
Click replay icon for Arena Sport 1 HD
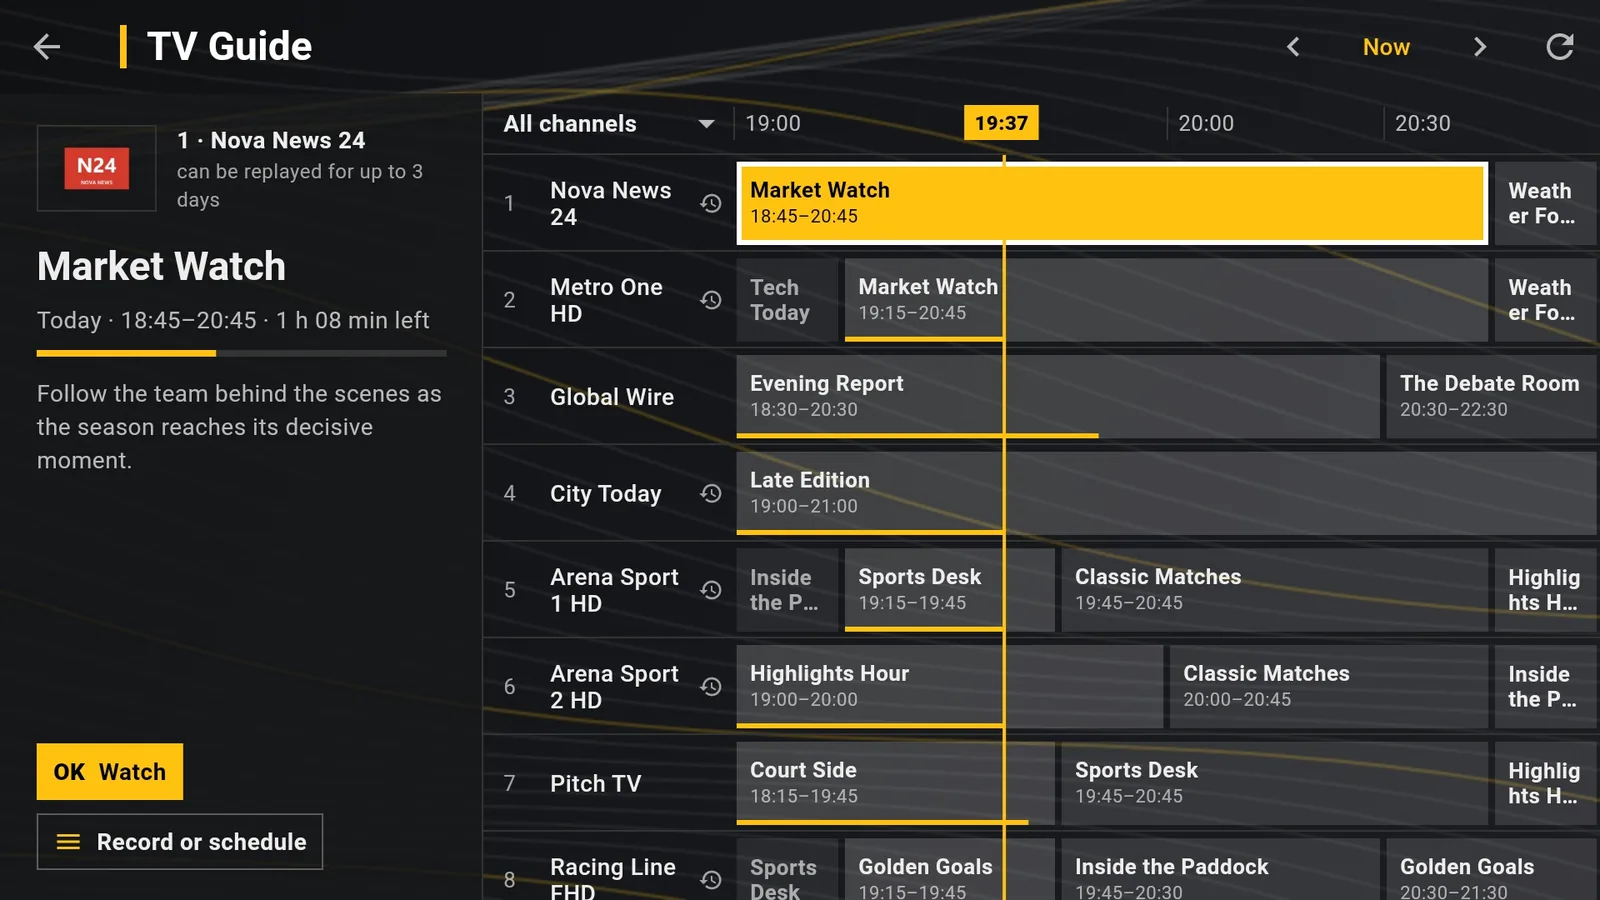(x=711, y=590)
